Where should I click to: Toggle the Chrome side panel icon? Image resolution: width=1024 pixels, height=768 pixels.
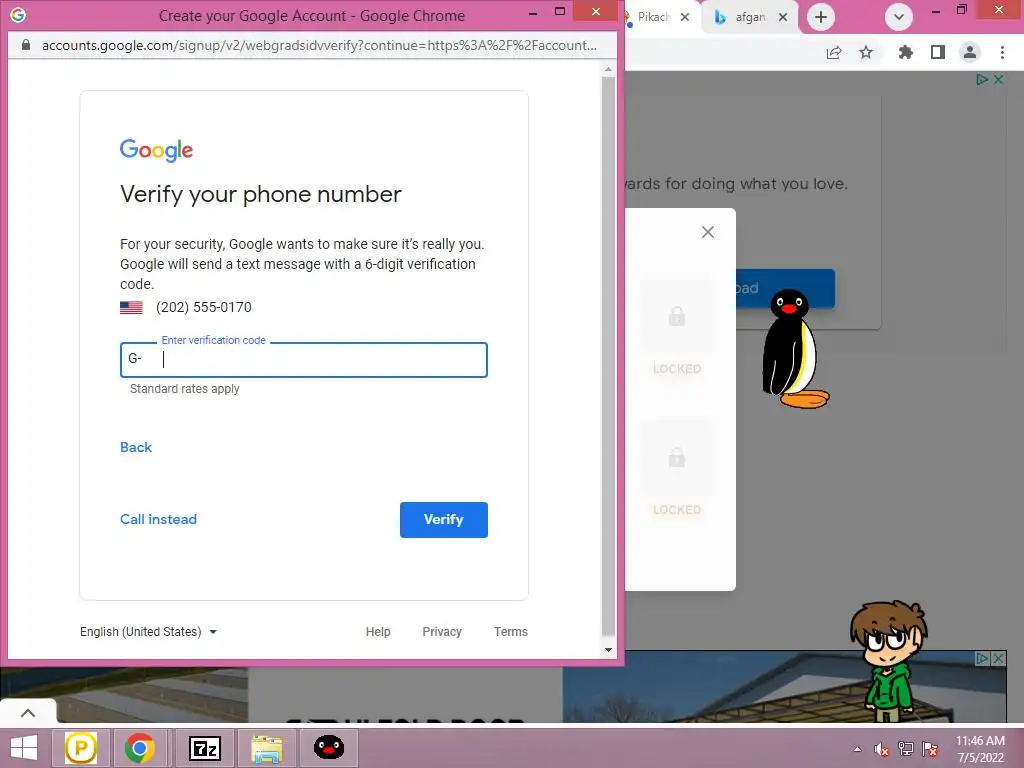[x=938, y=52]
